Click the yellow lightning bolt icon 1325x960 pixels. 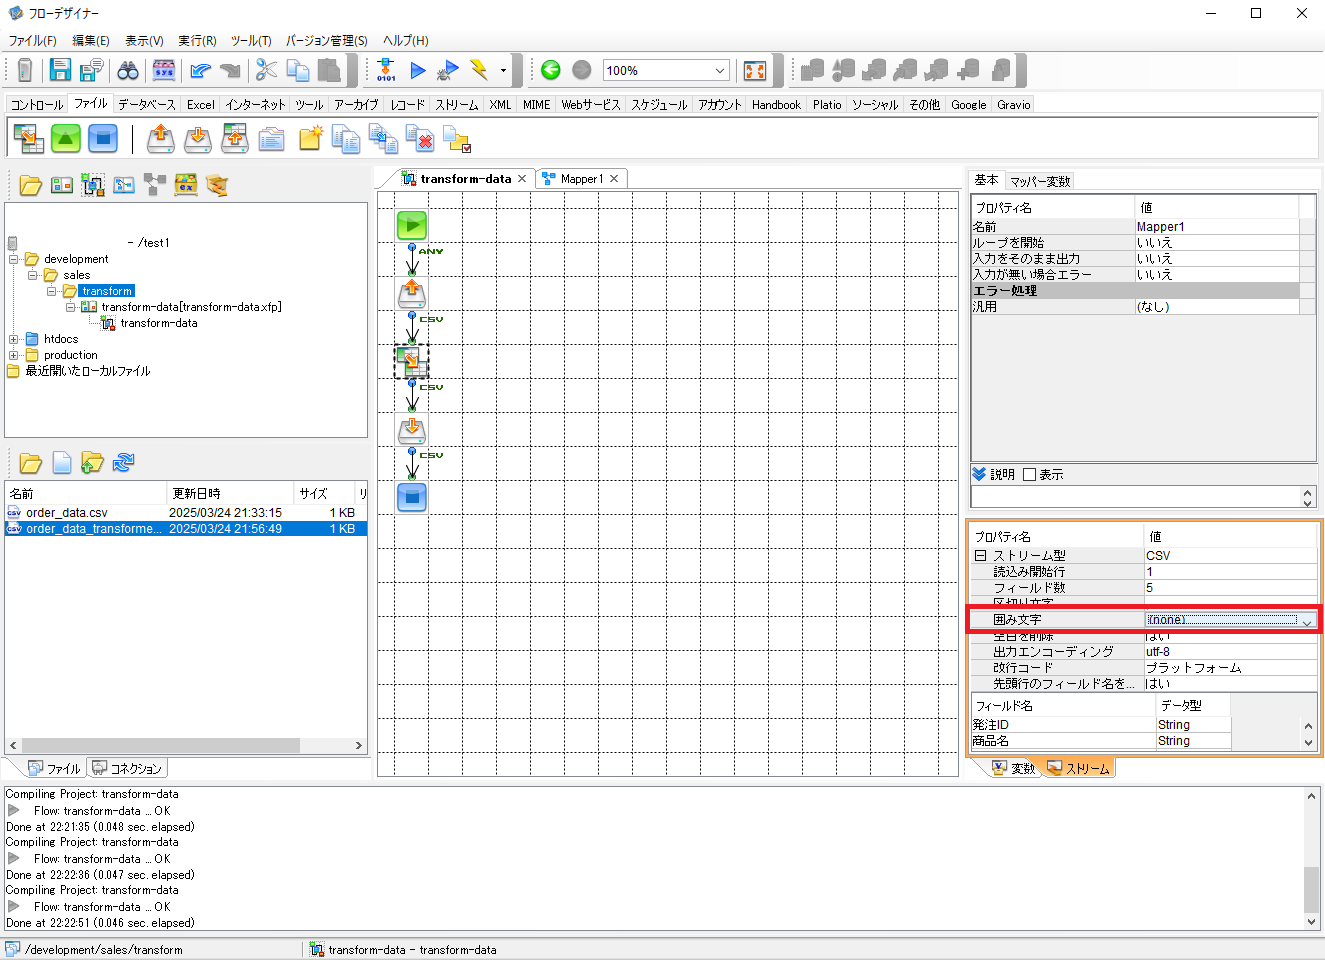pos(480,70)
